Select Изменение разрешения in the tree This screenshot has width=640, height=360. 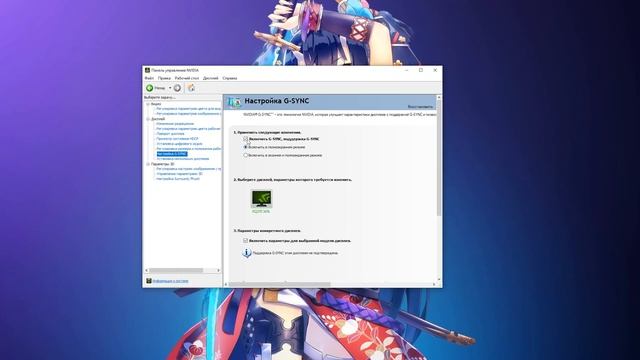(x=175, y=124)
